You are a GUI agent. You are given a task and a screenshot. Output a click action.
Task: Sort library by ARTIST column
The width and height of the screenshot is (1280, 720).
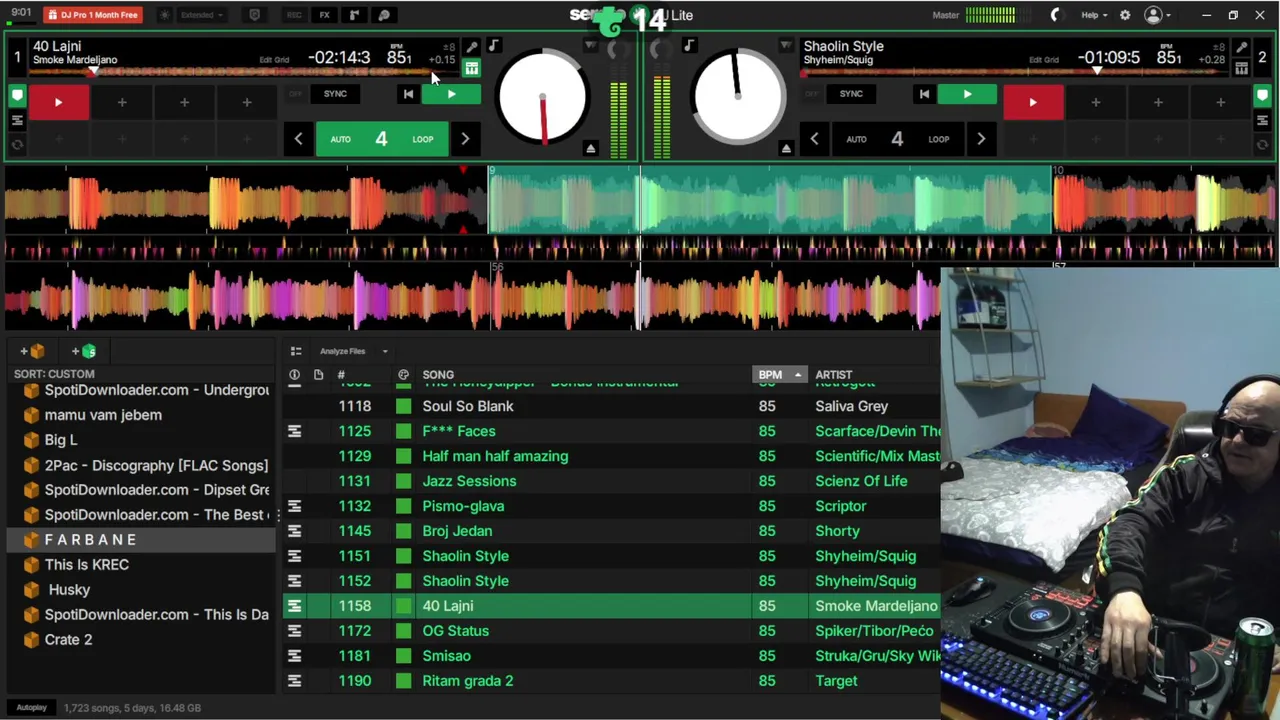pyautogui.click(x=834, y=375)
